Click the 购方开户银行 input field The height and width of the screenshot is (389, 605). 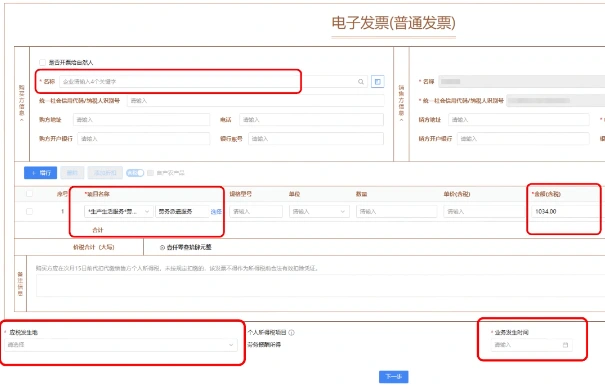[144, 139]
